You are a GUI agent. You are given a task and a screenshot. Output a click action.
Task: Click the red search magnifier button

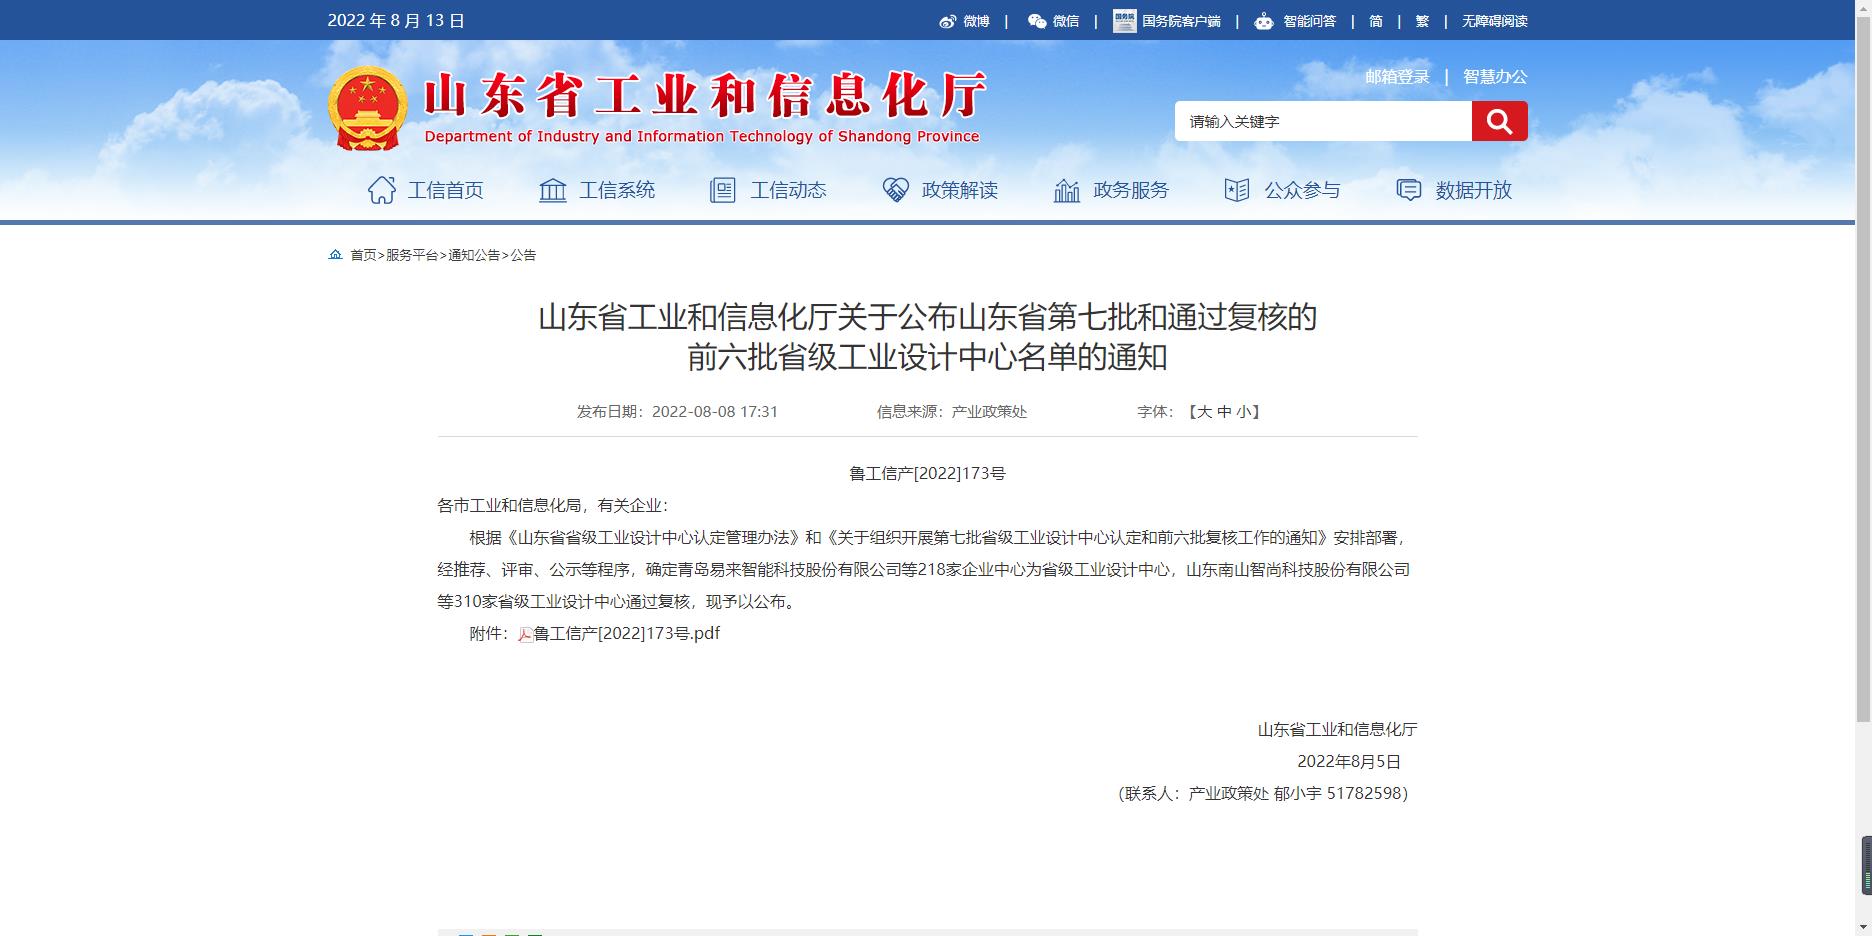click(1498, 121)
